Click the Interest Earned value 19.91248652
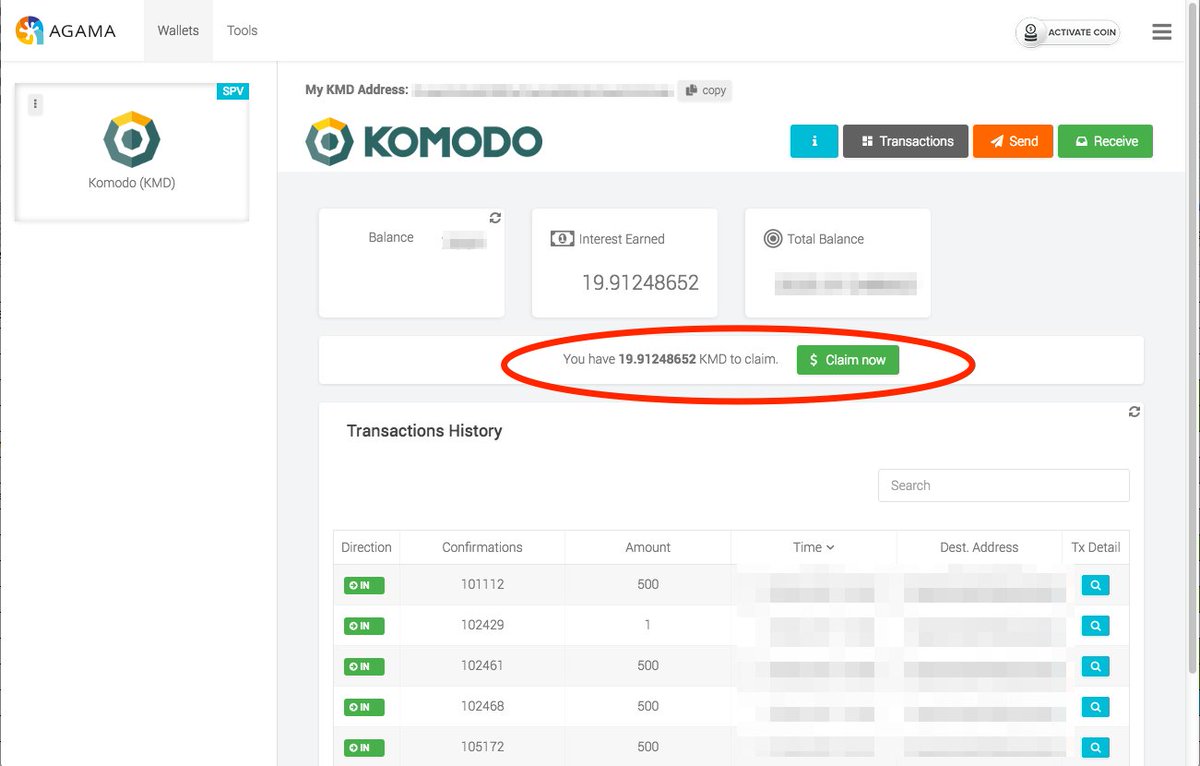The image size is (1200, 766). pyautogui.click(x=640, y=283)
